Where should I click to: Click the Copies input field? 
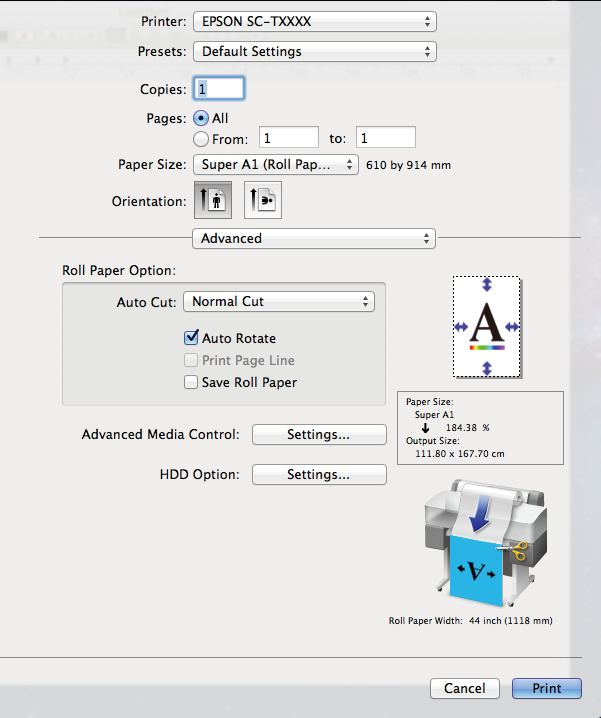[x=219, y=88]
